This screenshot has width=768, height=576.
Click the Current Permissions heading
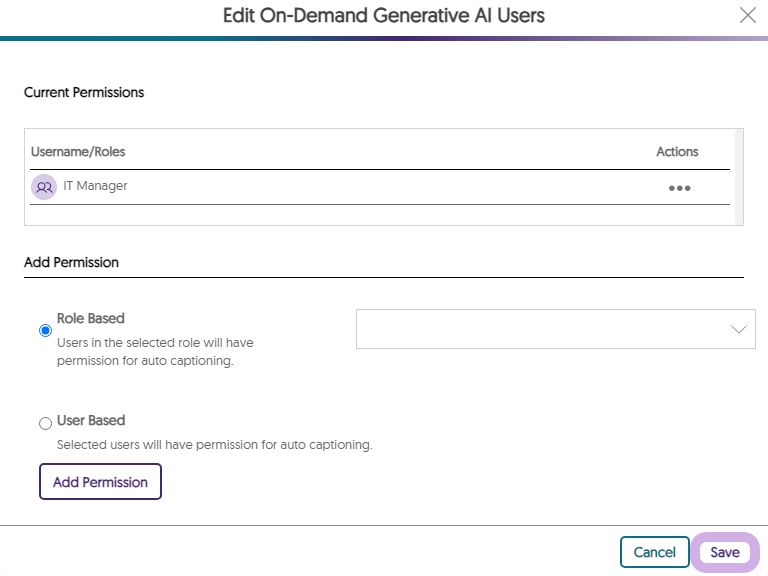coord(84,93)
